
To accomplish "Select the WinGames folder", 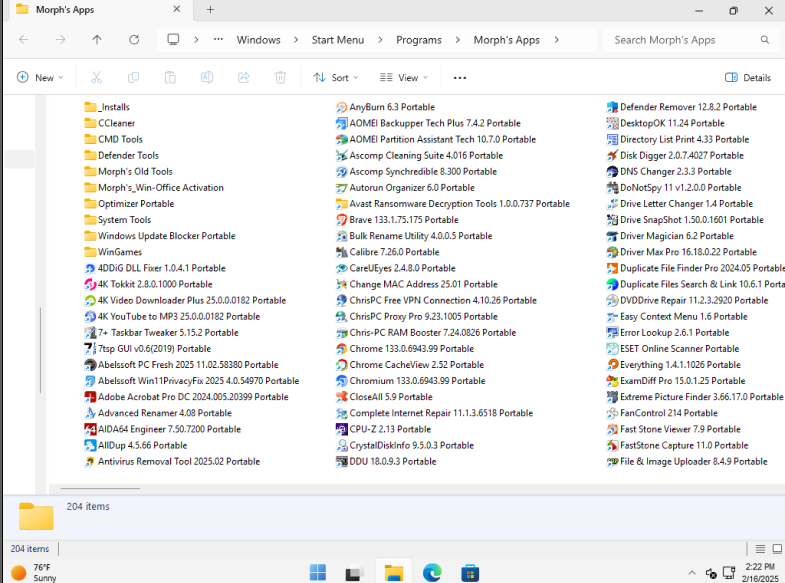I will (113, 252).
